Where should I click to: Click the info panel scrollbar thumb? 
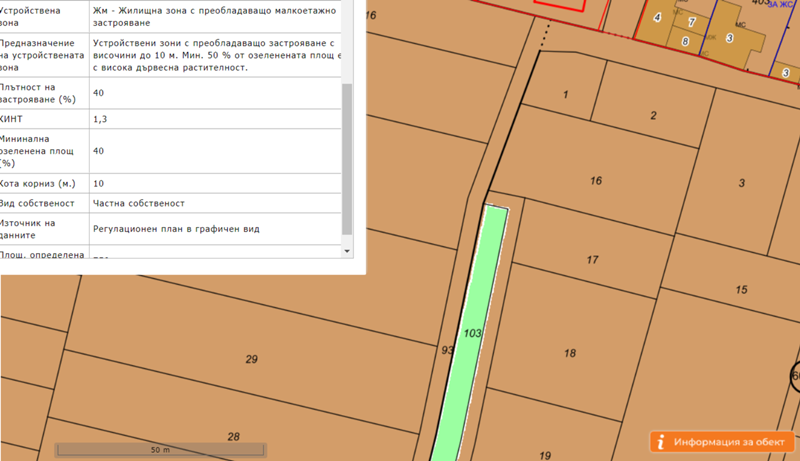(347, 158)
